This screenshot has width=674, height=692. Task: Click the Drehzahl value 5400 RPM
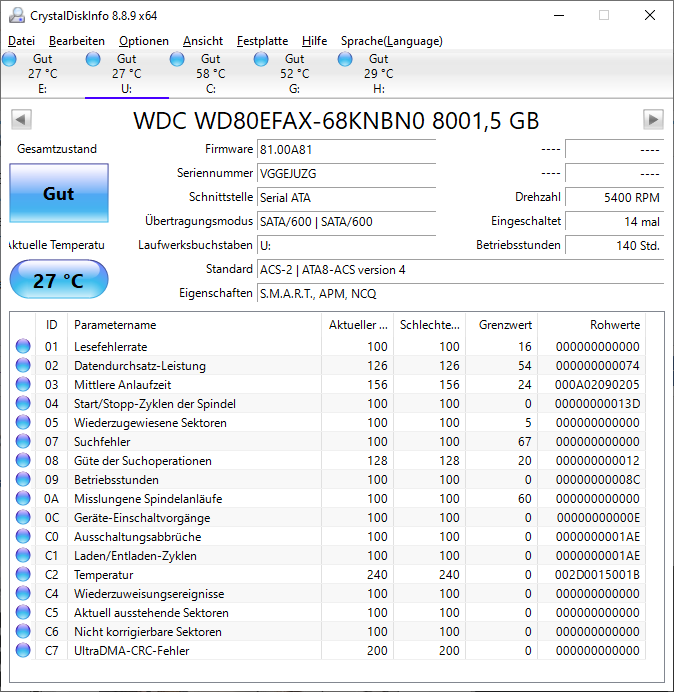tap(614, 197)
